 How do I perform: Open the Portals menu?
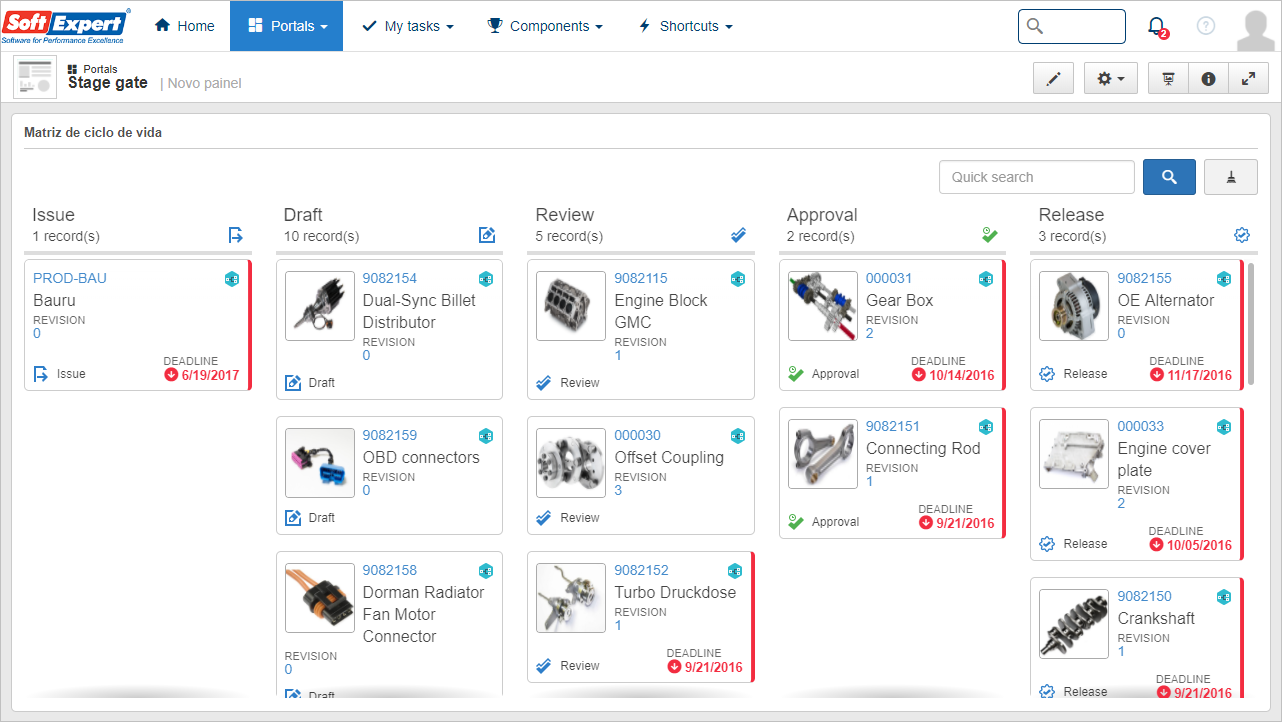(x=287, y=26)
